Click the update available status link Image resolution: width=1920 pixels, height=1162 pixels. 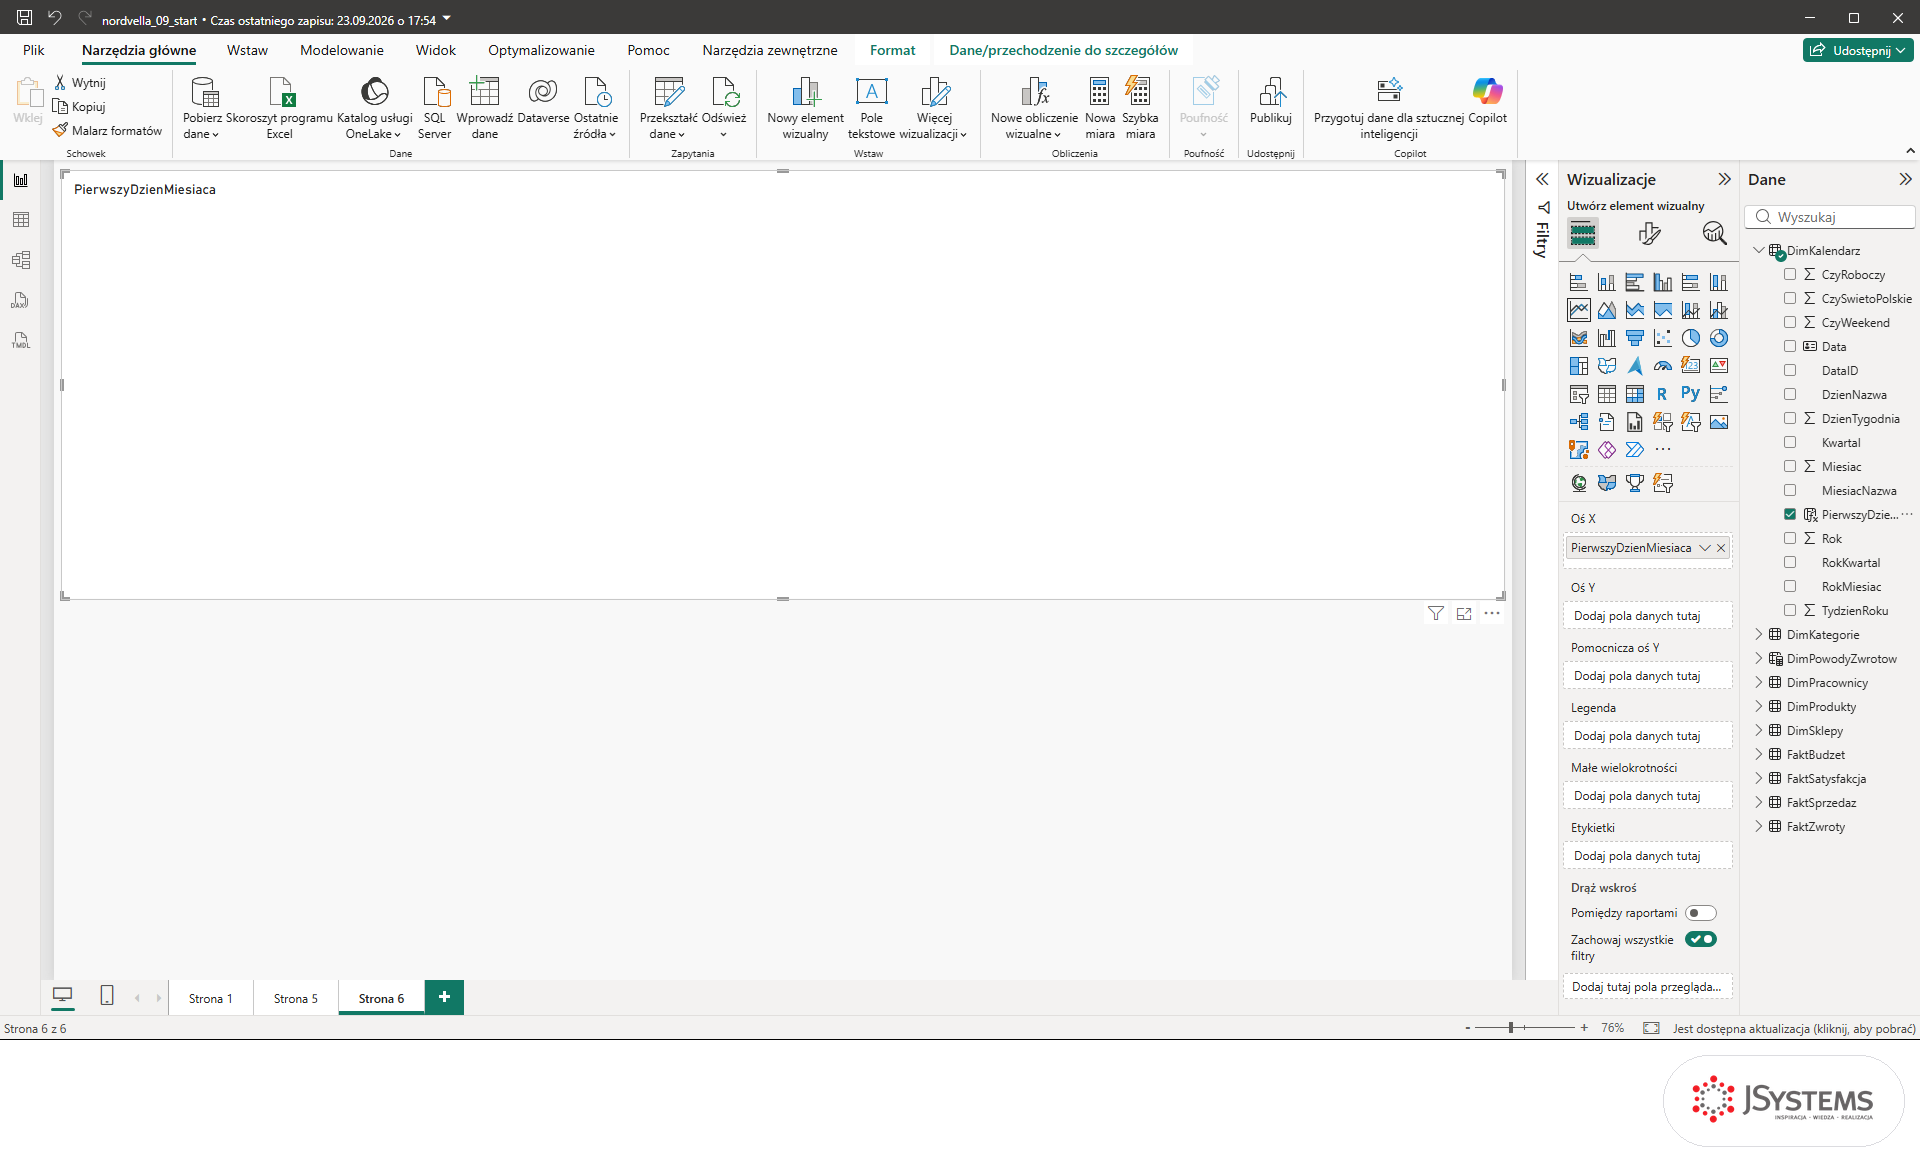1794,1028
